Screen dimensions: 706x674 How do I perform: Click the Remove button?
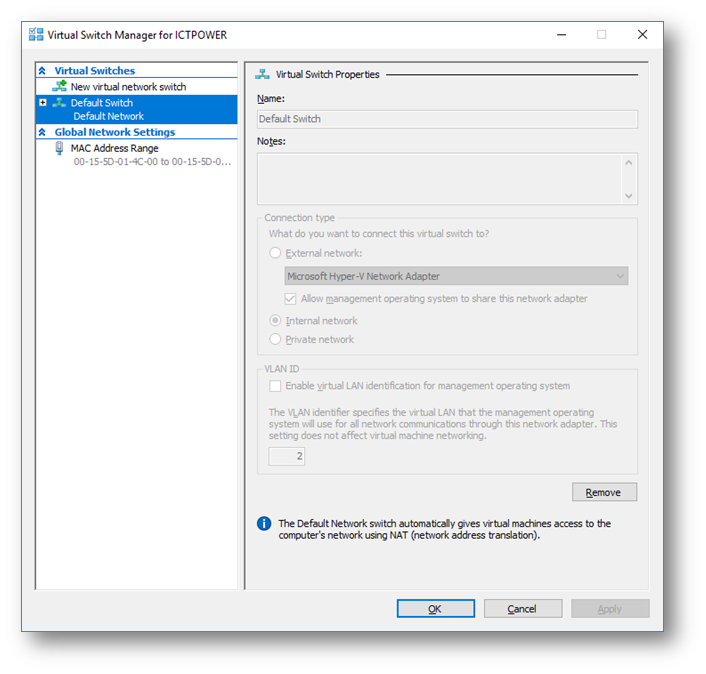coord(604,492)
